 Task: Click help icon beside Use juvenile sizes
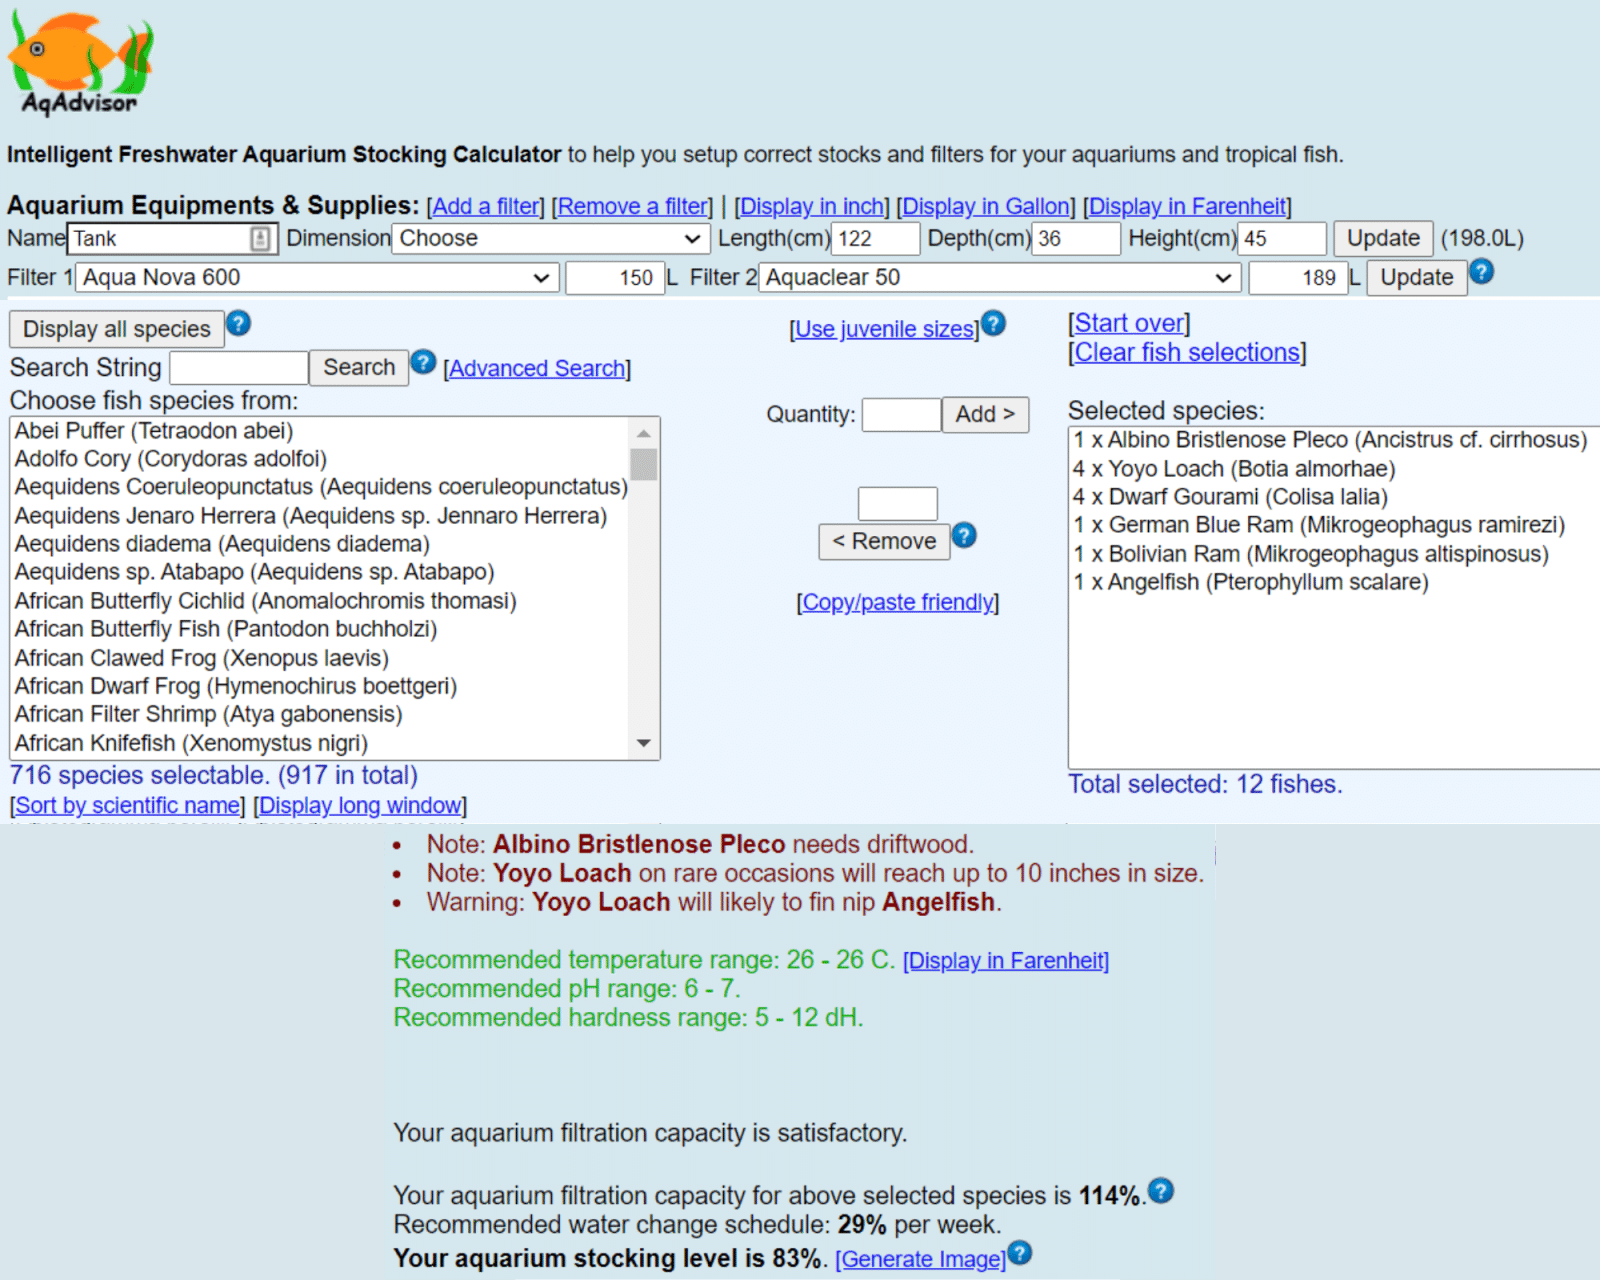pyautogui.click(x=993, y=323)
